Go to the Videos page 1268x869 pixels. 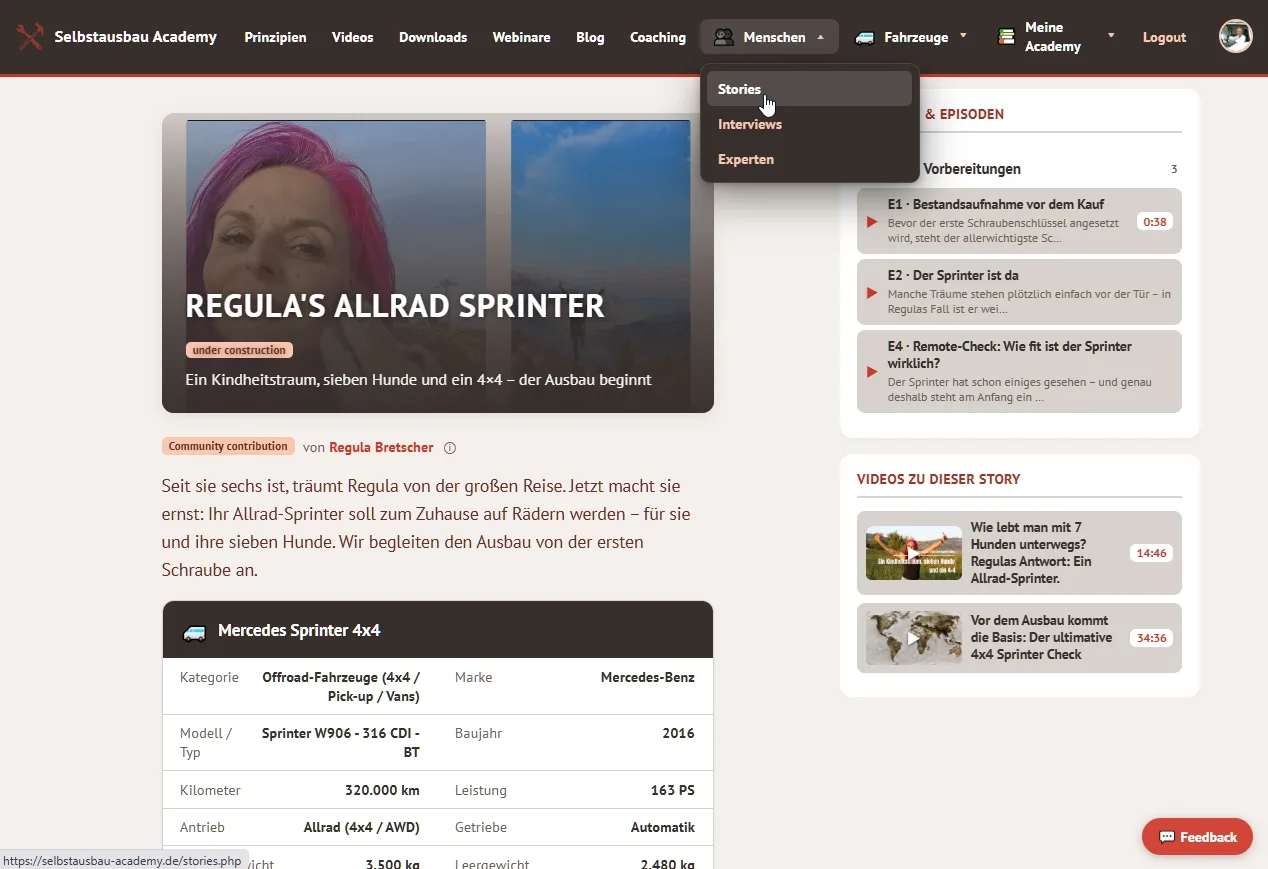click(352, 37)
